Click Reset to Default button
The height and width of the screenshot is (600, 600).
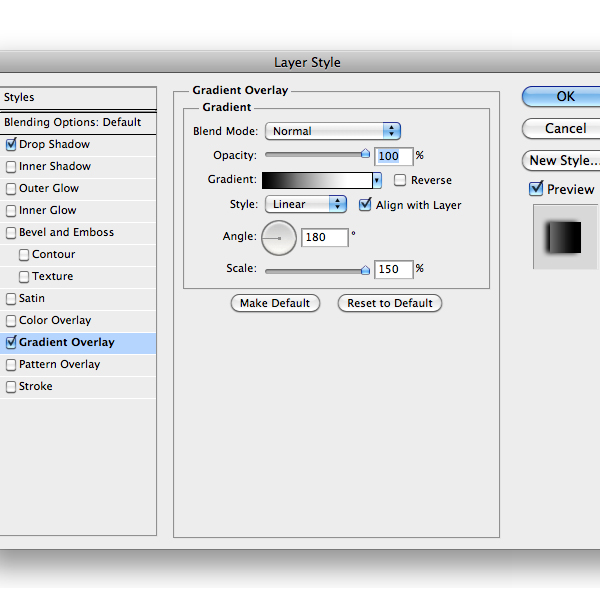[x=390, y=303]
